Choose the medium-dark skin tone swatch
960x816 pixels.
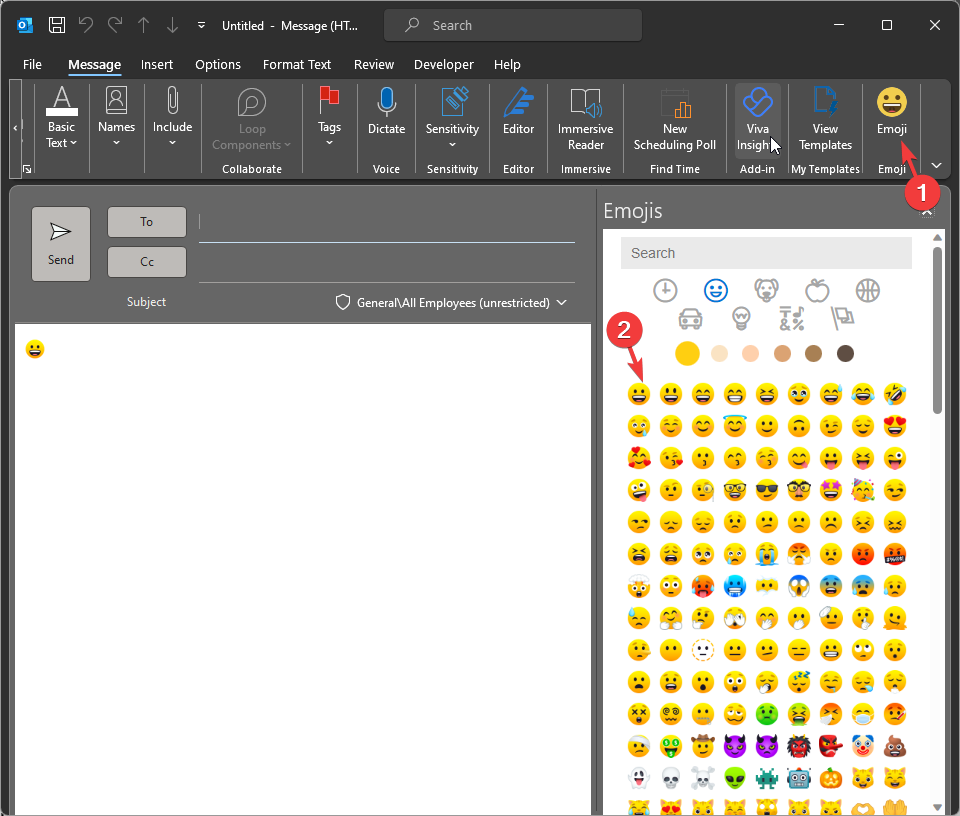[x=814, y=353]
